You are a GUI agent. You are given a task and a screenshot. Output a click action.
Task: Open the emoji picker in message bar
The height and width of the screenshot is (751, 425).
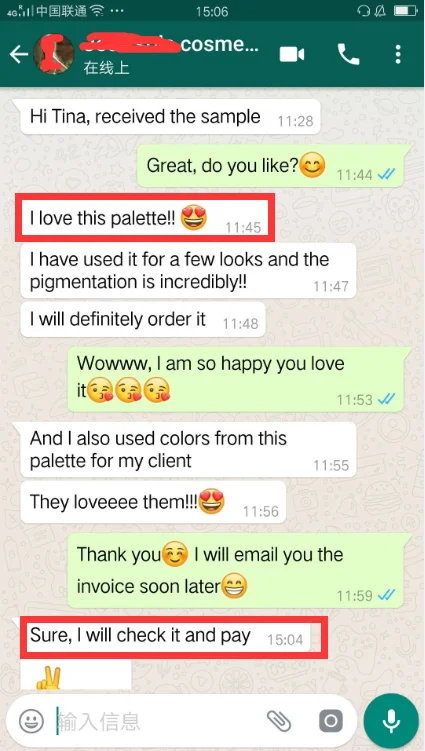(x=32, y=720)
